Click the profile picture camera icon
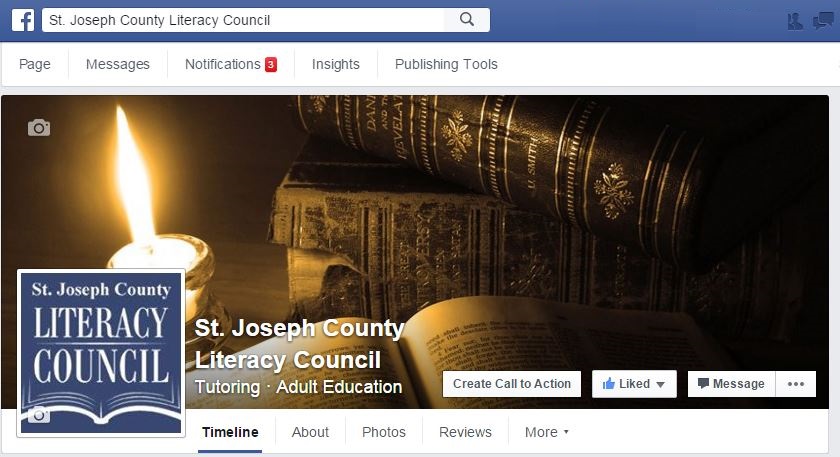 pyautogui.click(x=39, y=415)
